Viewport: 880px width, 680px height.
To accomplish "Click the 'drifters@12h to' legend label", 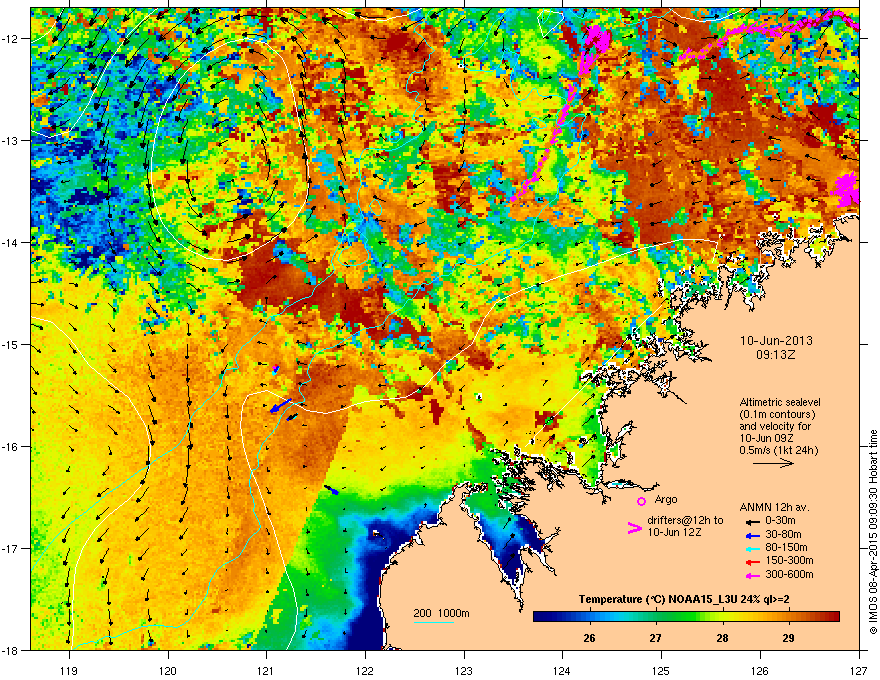I will click(685, 521).
